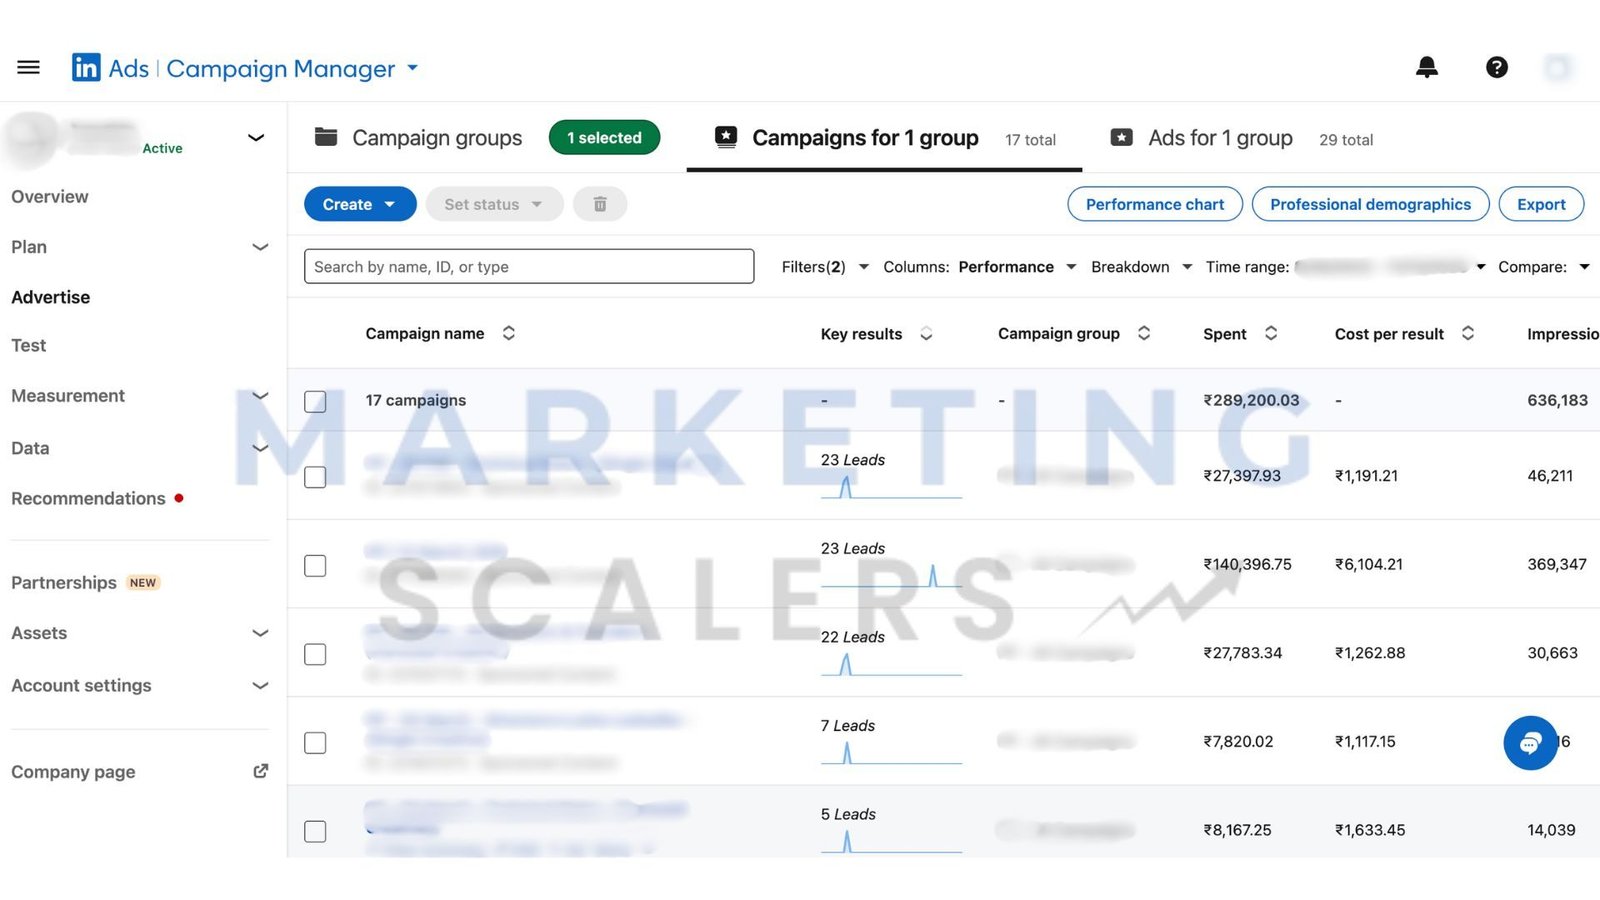Viewport: 1600px width, 900px height.
Task: Select all 17 campaigns with the header checkbox
Action: coord(315,401)
